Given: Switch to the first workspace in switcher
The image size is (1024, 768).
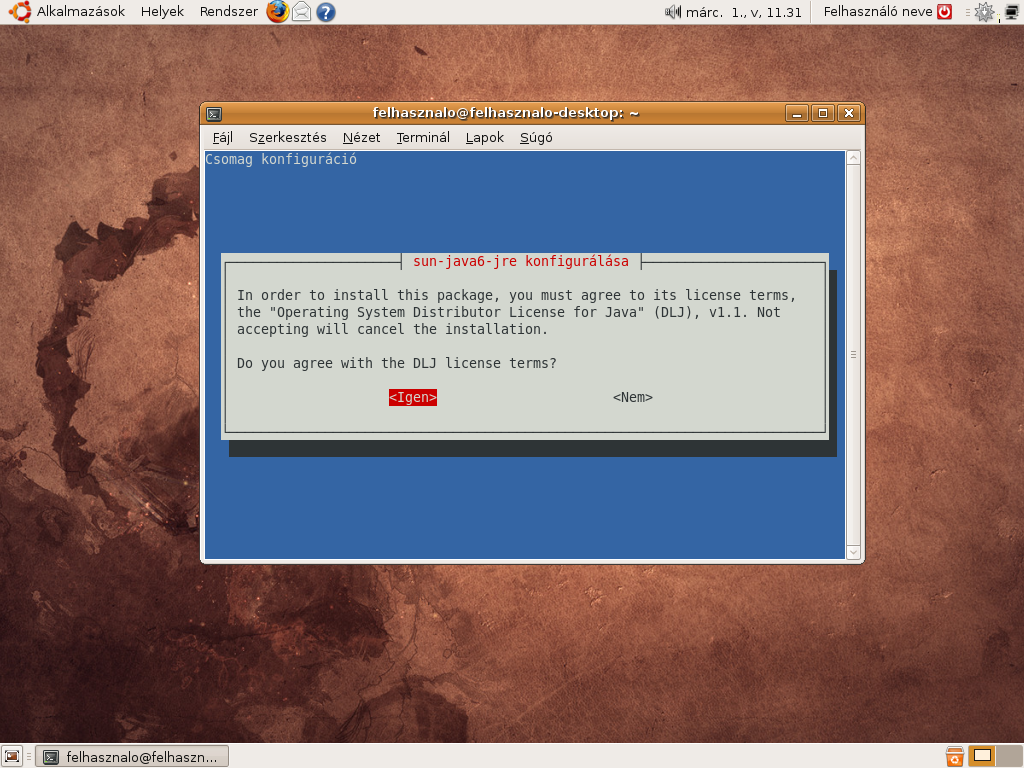Looking at the screenshot, I should coord(982,756).
